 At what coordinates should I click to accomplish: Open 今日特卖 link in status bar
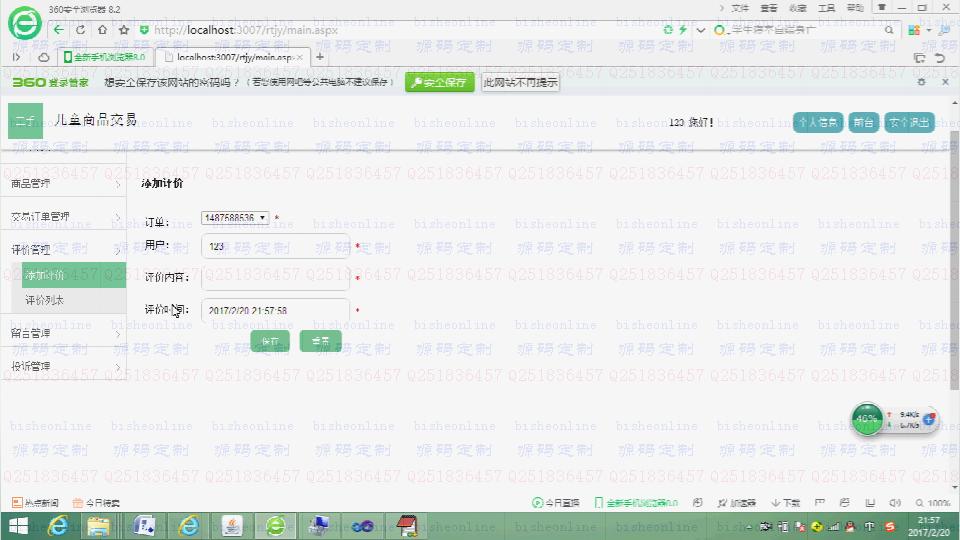(96, 503)
